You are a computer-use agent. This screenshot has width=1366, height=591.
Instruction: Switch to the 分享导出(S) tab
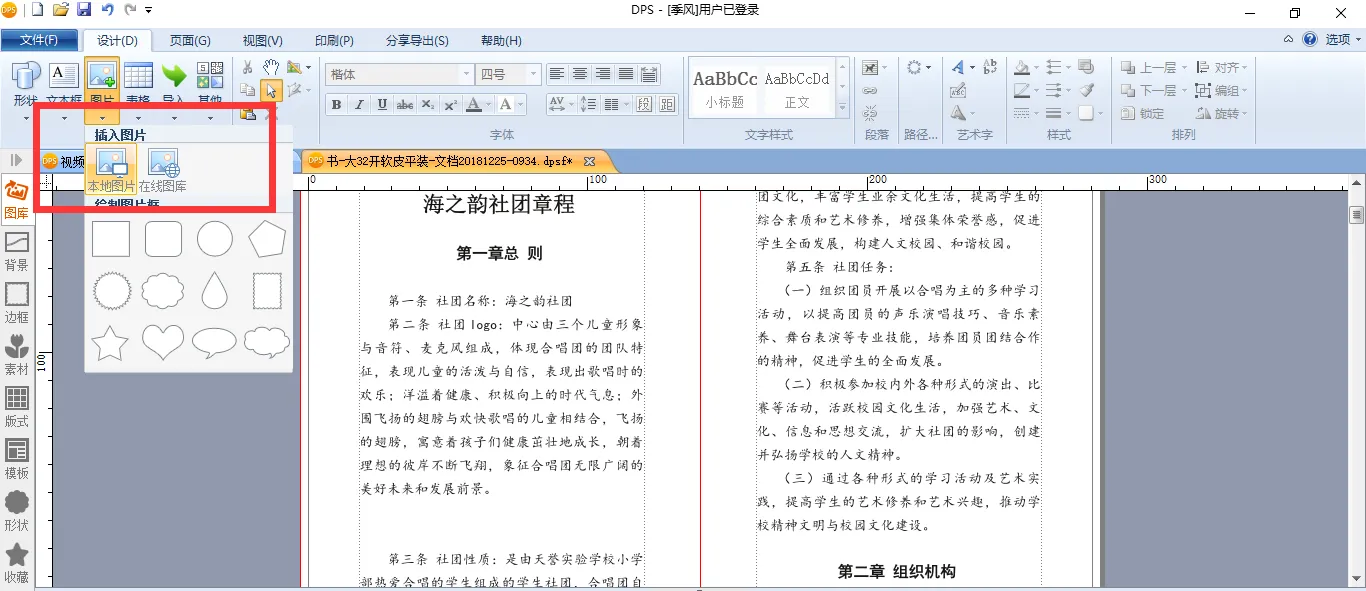[417, 41]
